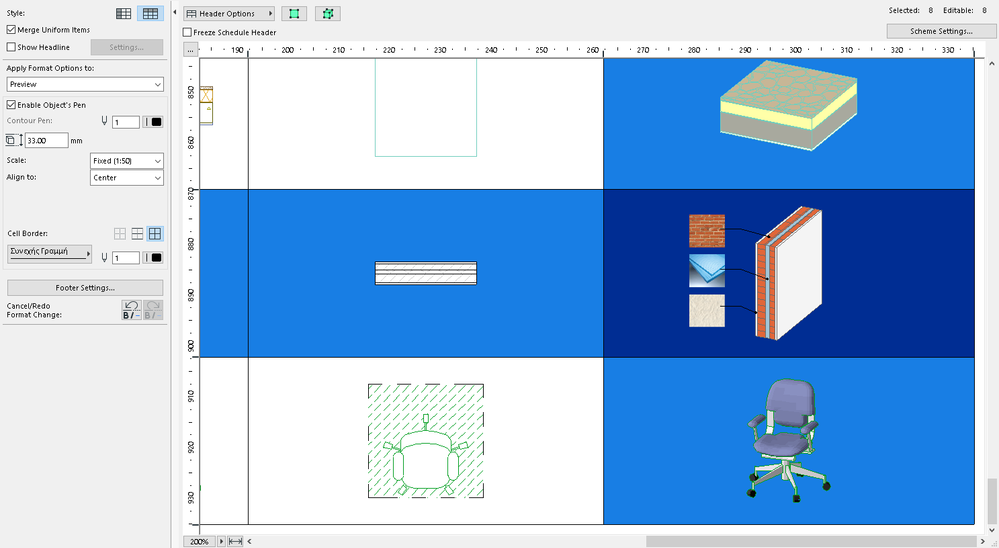Click the select-in-3D green icon

327,14
